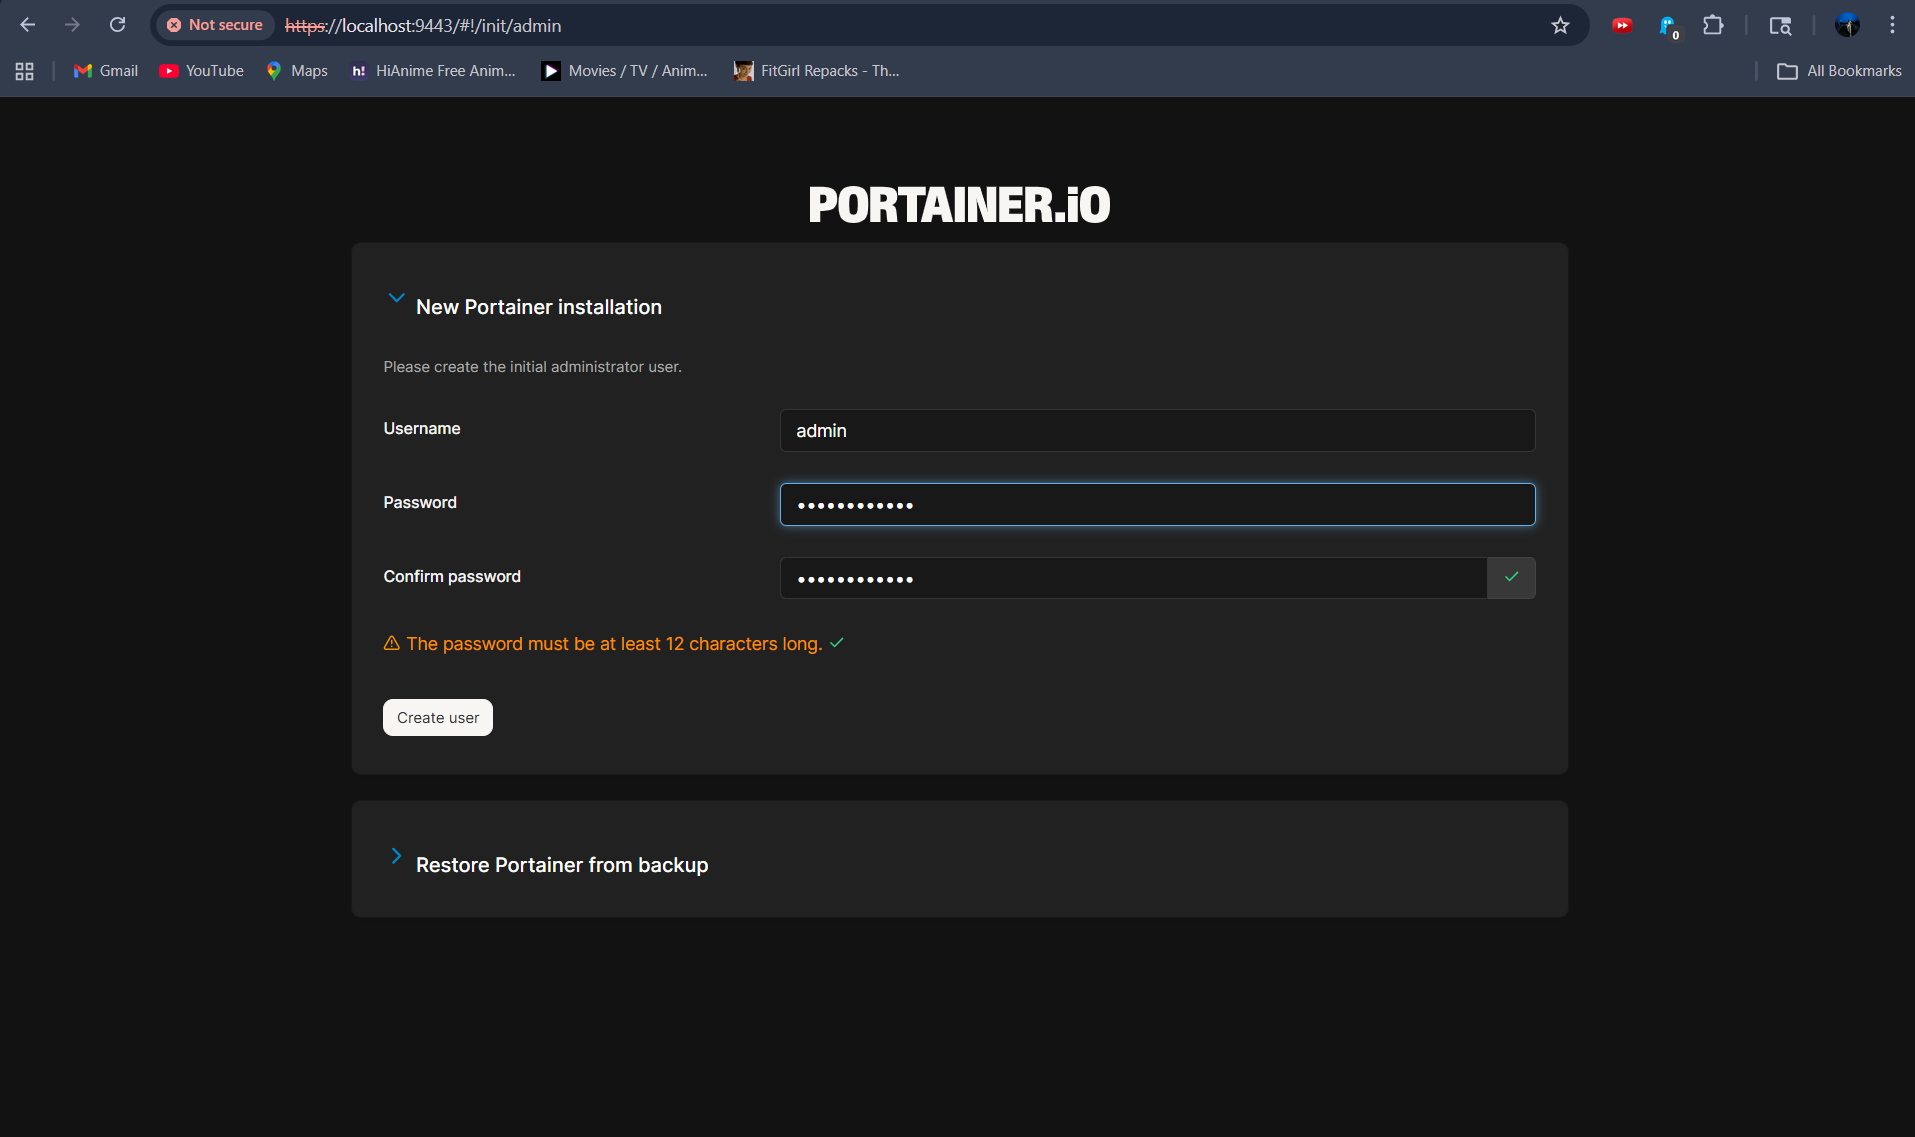This screenshot has height=1137, width=1915.
Task: Go back using the back arrow
Action: [27, 24]
